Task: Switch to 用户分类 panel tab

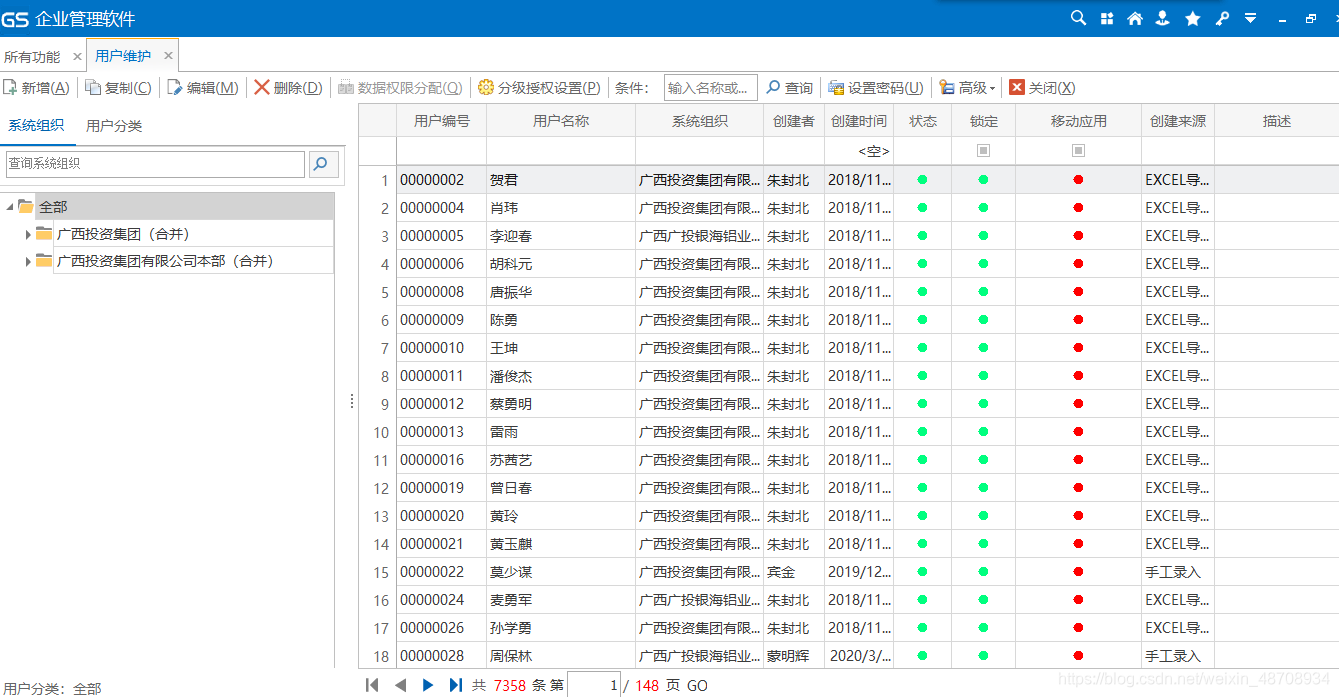Action: (x=114, y=125)
